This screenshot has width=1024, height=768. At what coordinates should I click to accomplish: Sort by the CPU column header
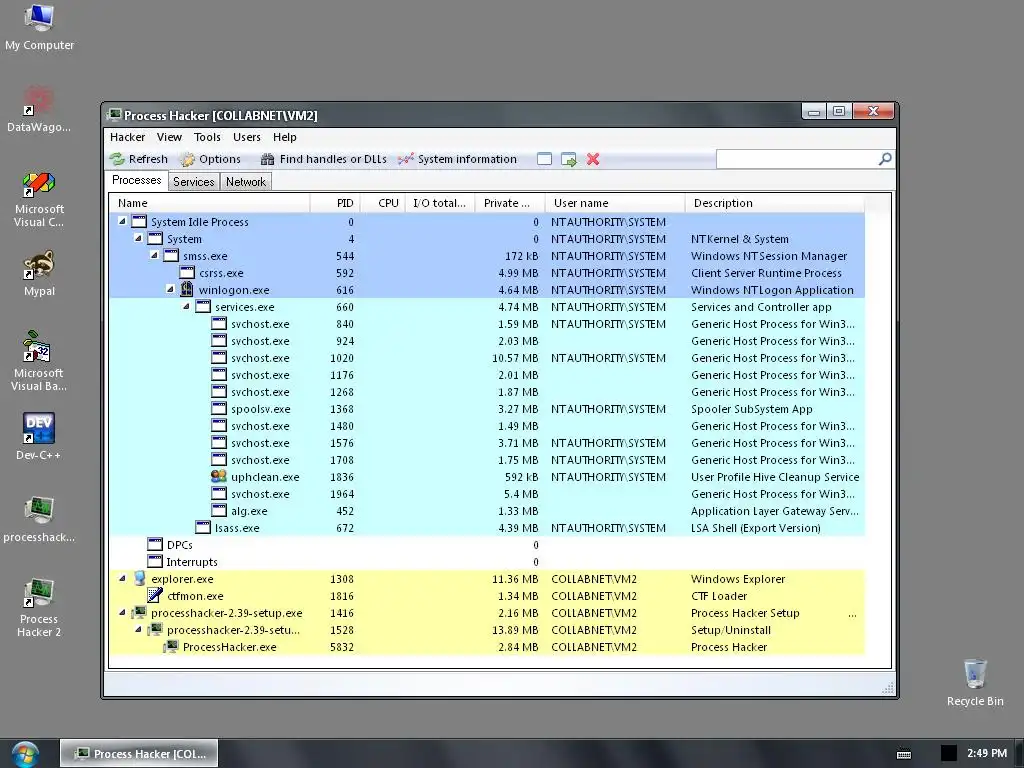tap(383, 203)
